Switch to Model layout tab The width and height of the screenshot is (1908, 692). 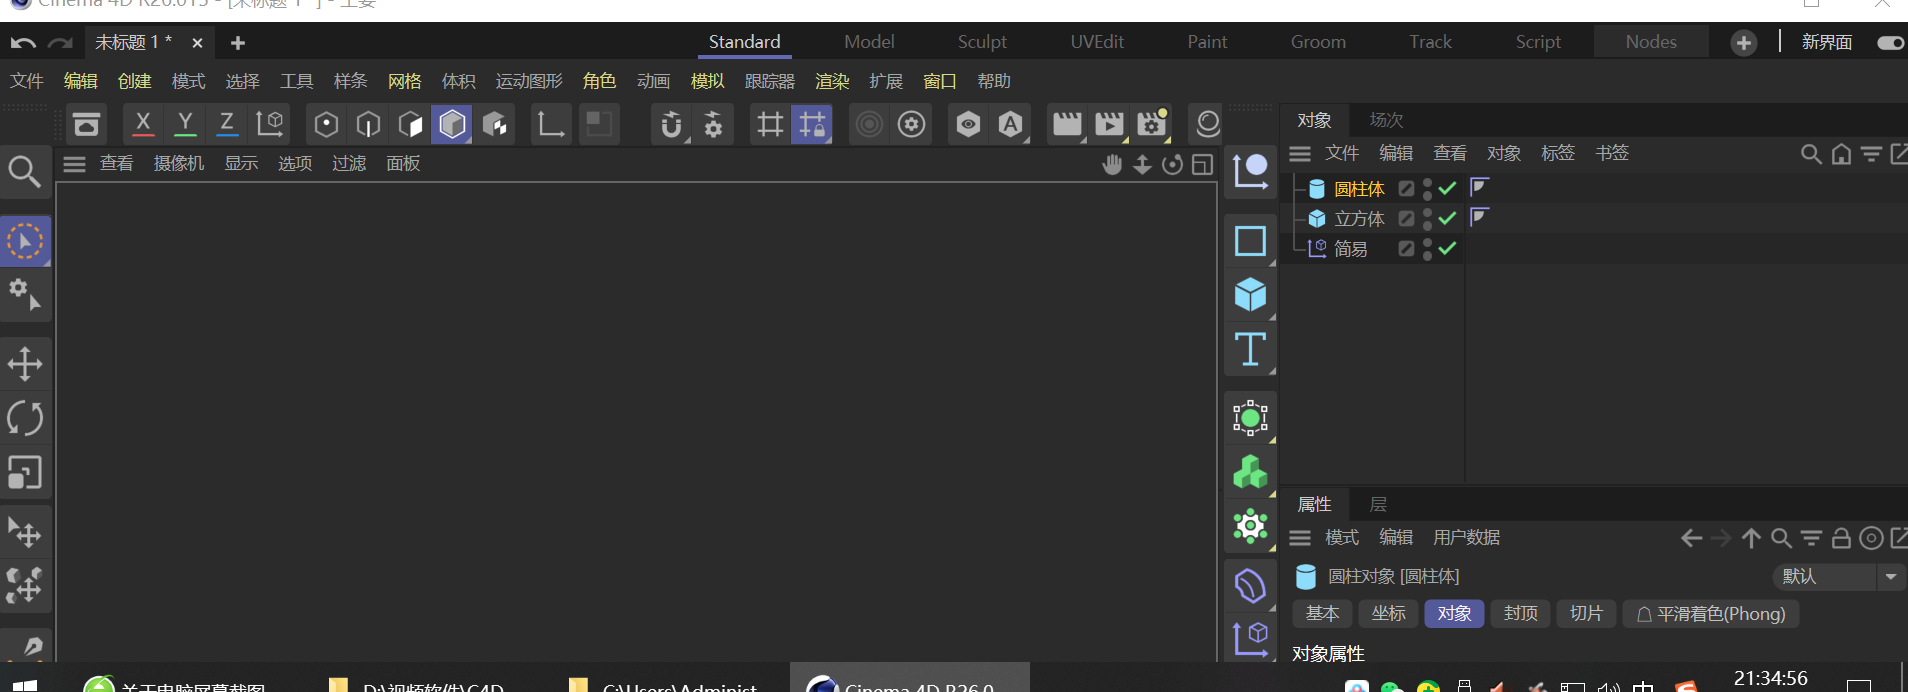[x=869, y=42]
